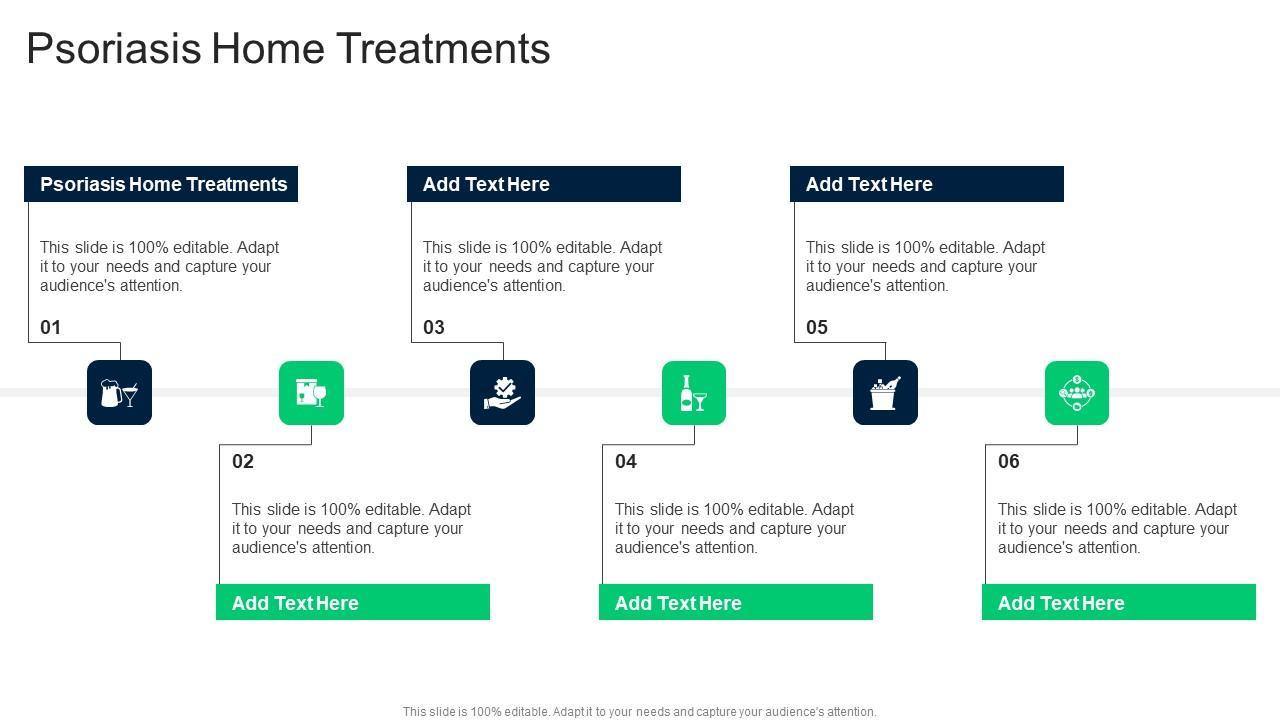Click the ice bucket with bottle icon
The width and height of the screenshot is (1280, 720).
885,393
